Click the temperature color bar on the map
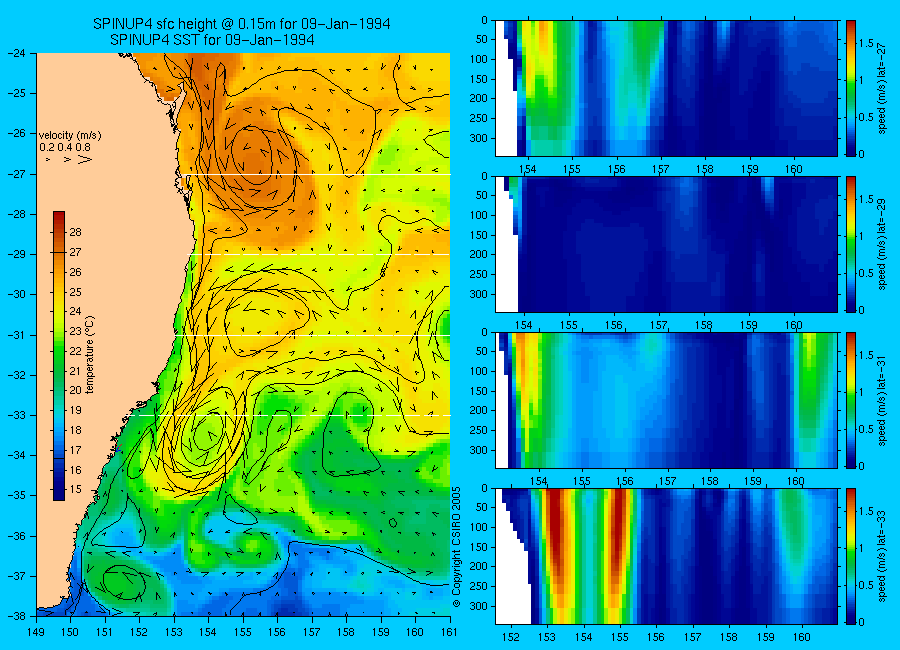 click(59, 356)
